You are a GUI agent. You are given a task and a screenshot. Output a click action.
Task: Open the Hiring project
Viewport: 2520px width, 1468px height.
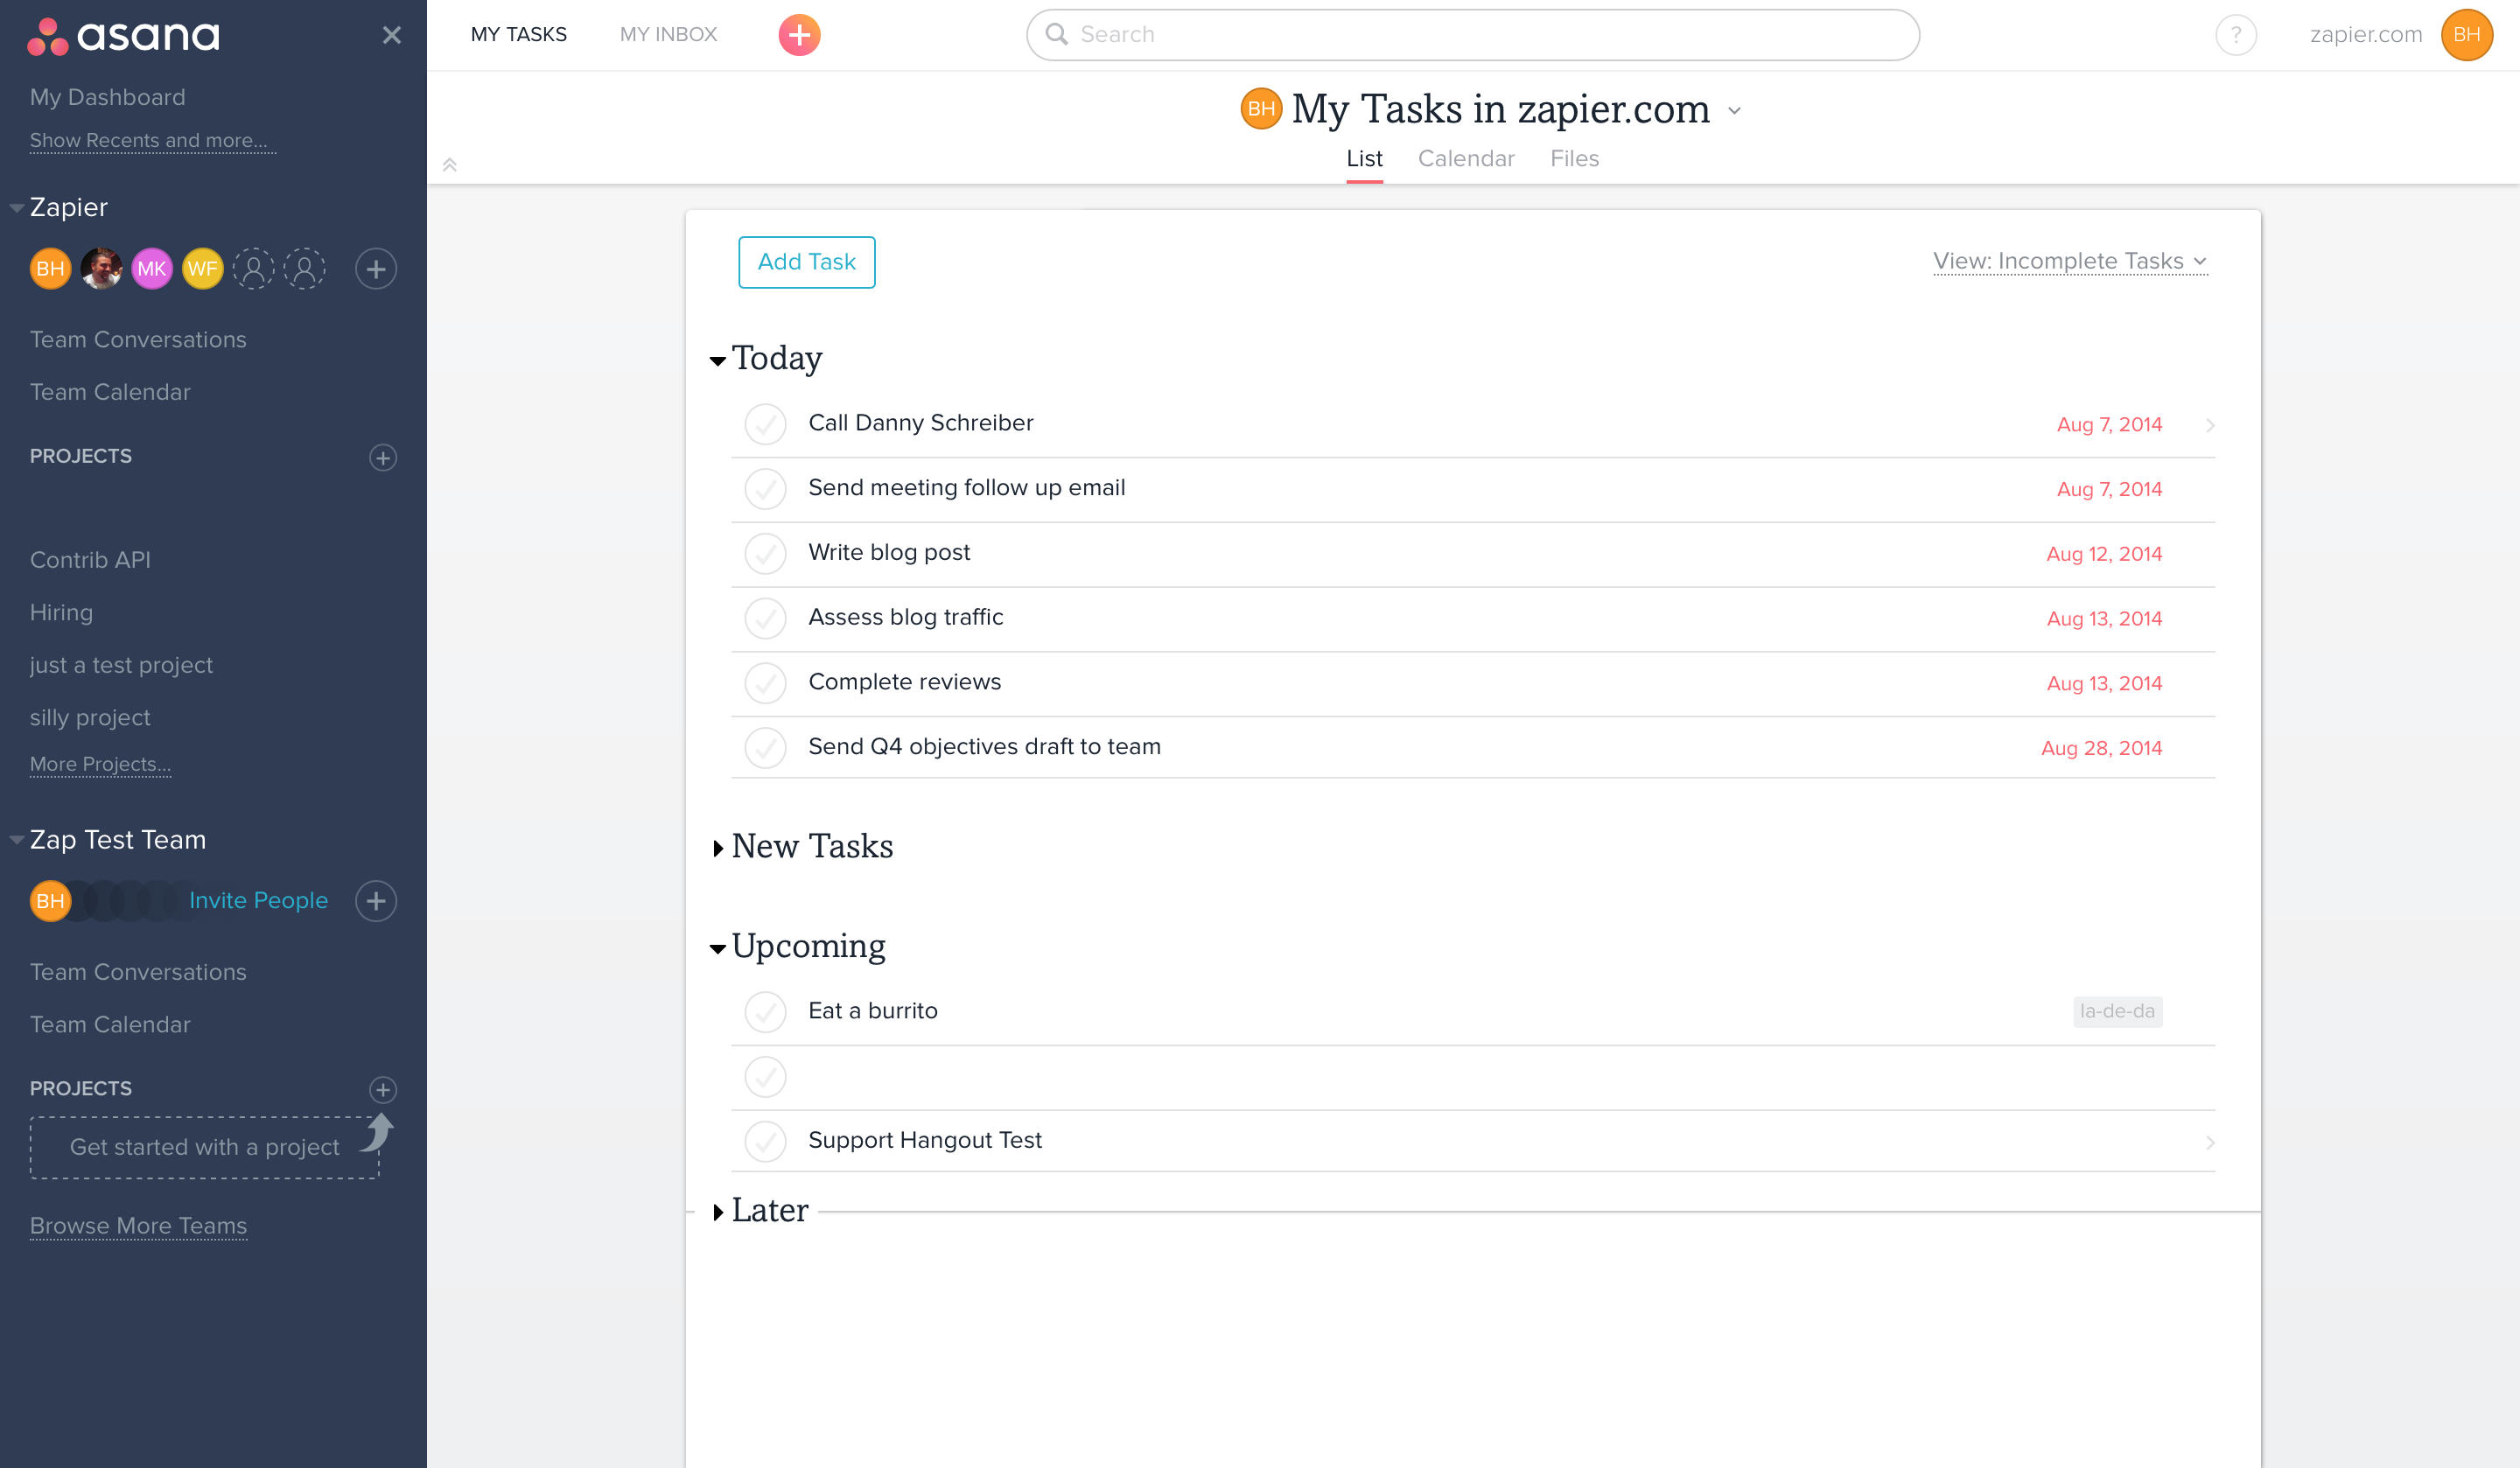point(61,613)
